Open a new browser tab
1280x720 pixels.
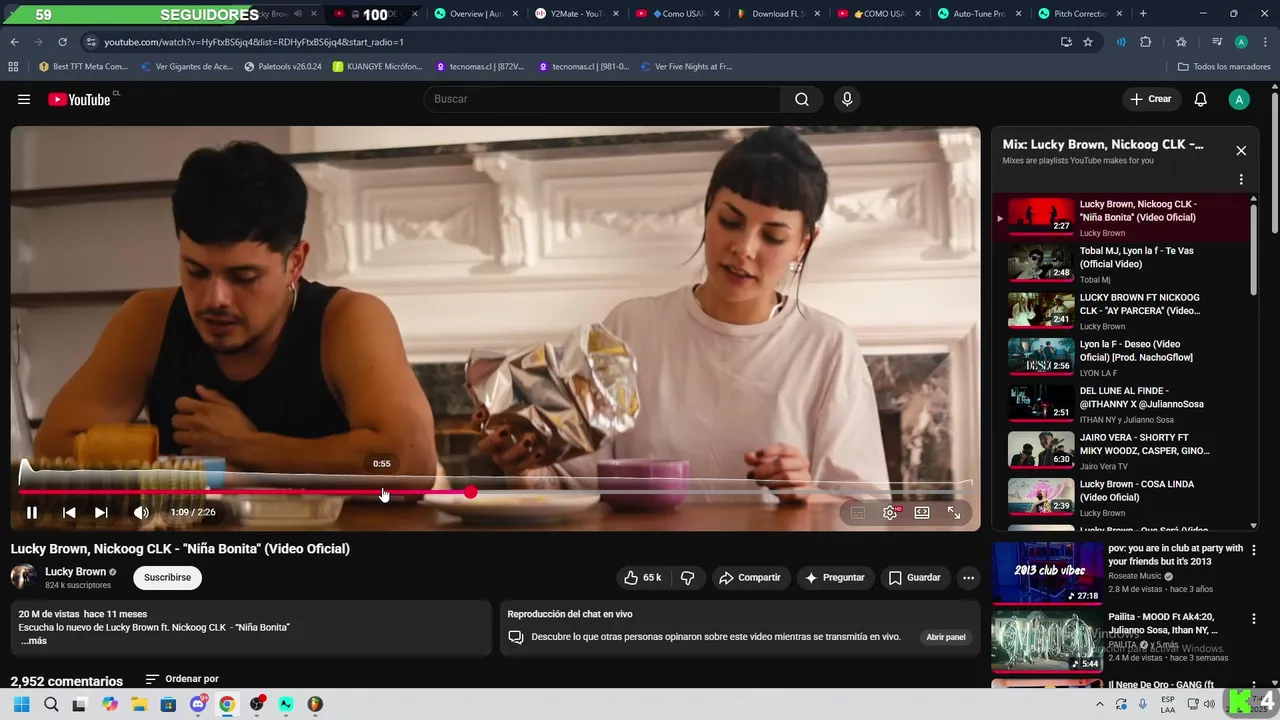1143,14
